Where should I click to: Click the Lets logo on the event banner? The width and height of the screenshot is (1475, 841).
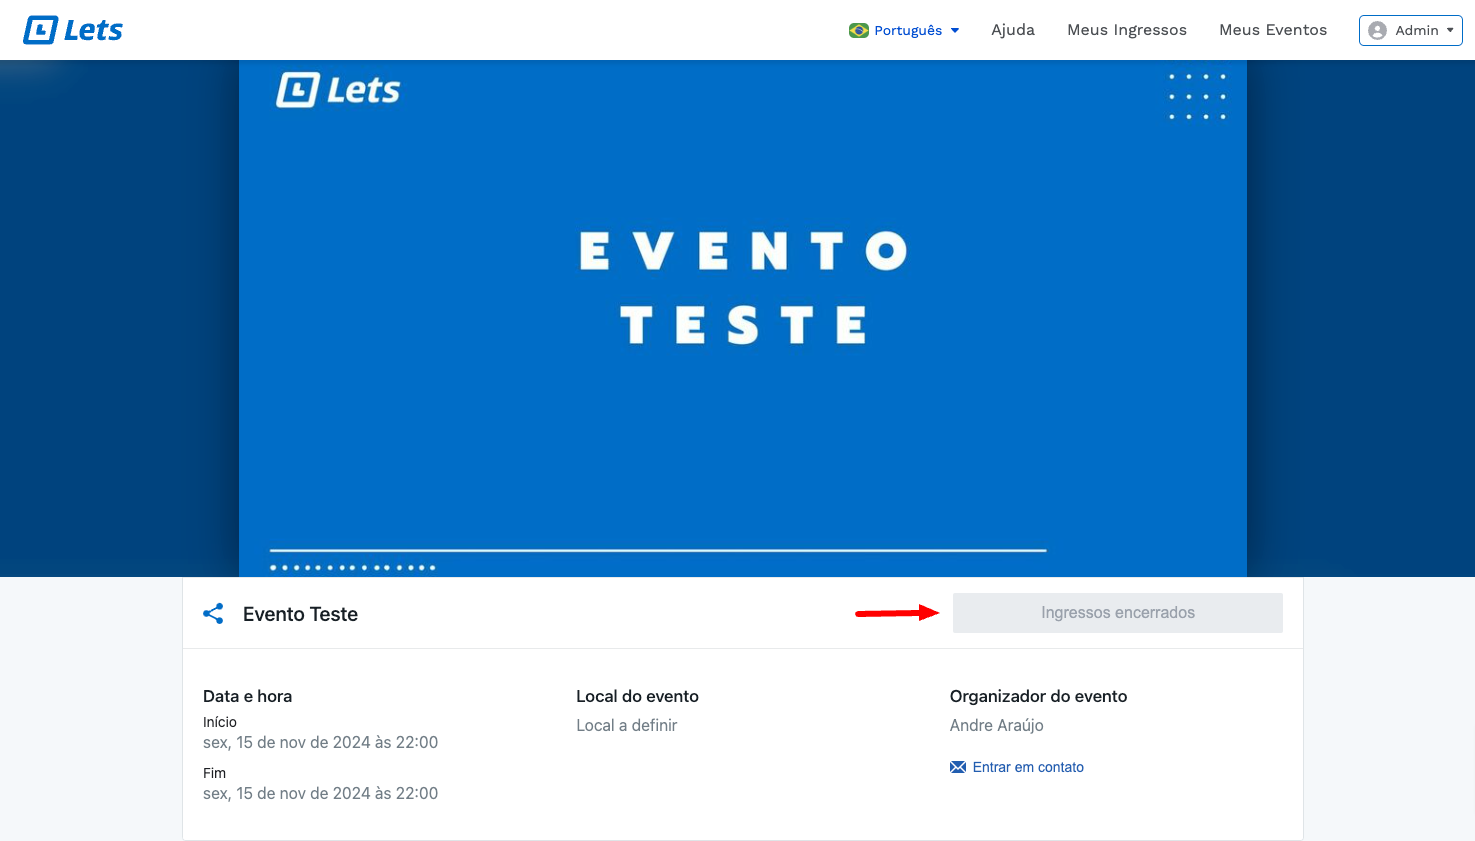338,90
